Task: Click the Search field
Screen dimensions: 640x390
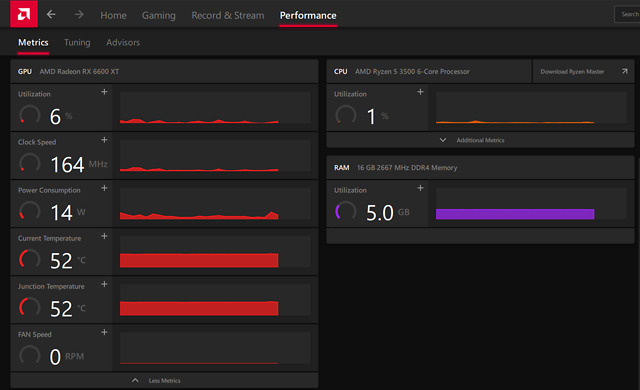Action: tap(627, 14)
